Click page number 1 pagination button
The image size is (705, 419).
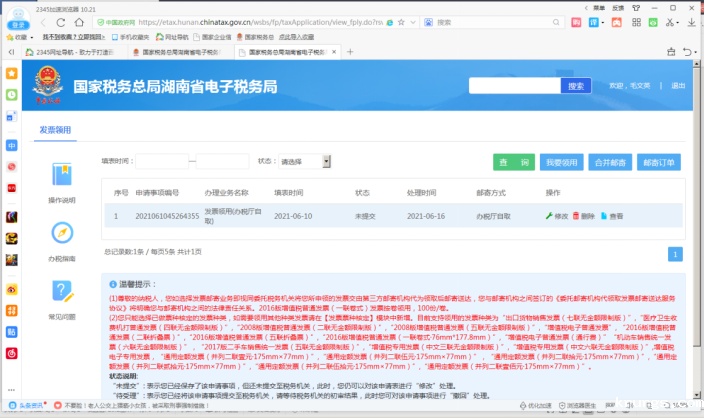pyautogui.click(x=676, y=254)
